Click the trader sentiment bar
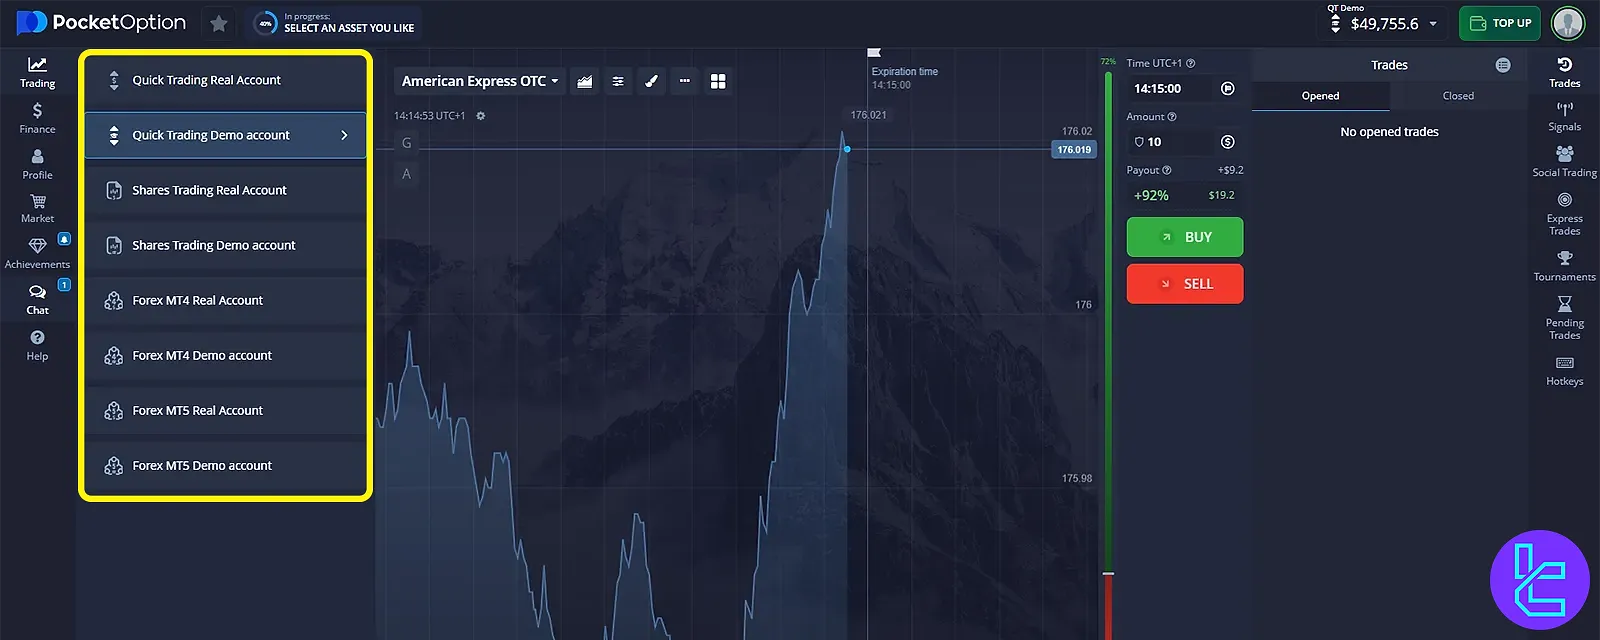 pyautogui.click(x=1108, y=355)
